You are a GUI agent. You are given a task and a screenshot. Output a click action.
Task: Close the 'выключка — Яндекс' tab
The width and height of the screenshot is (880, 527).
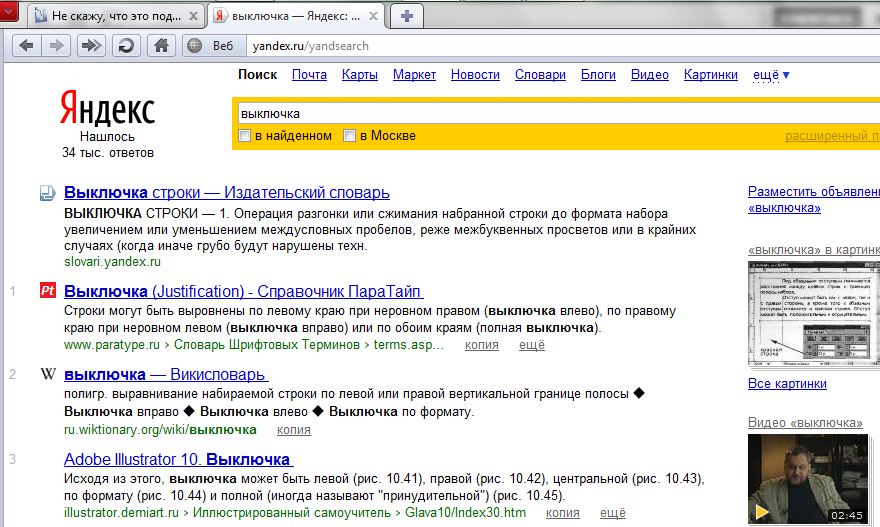pos(373,16)
